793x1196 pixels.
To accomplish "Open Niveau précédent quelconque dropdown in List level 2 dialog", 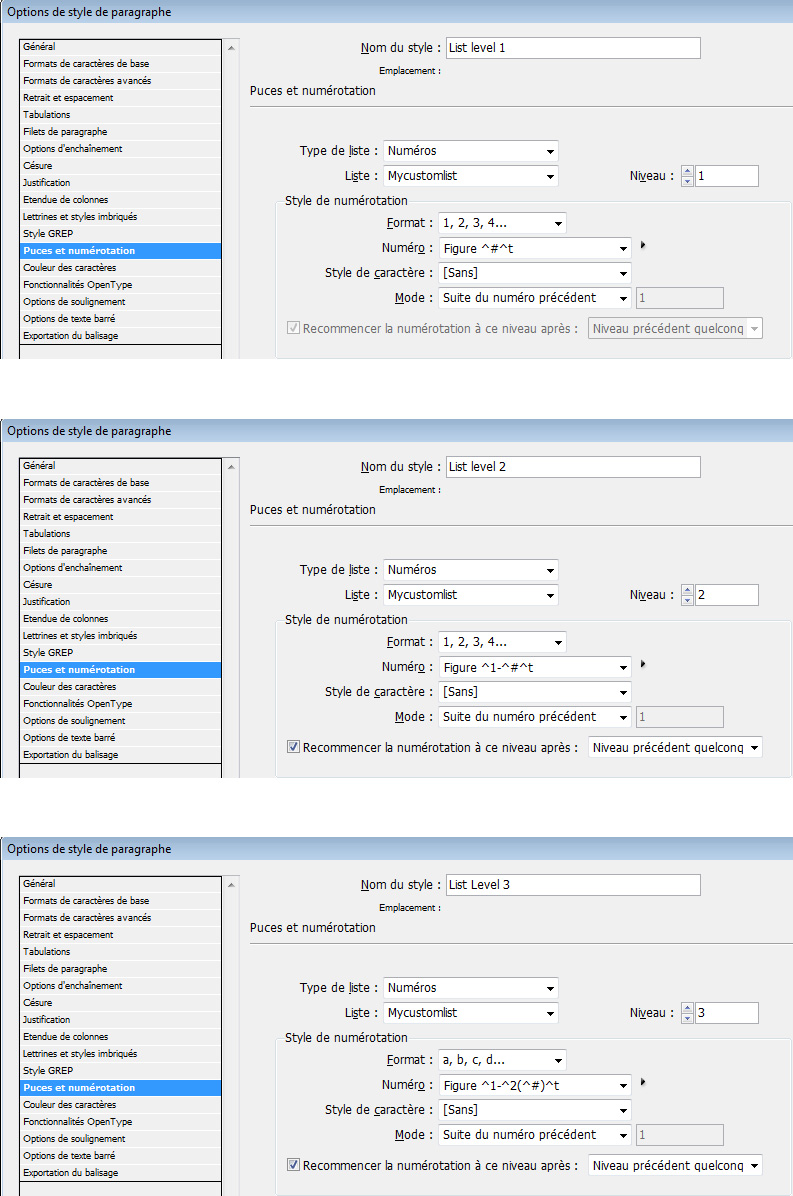I will click(675, 748).
